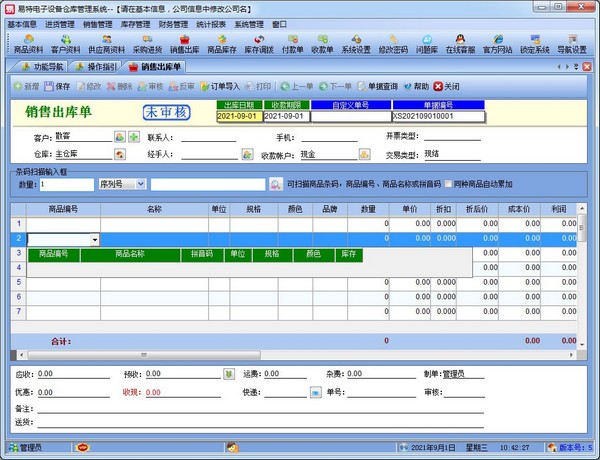
Task: Click the 销售出库 toolbar icon
Action: pyautogui.click(x=185, y=43)
